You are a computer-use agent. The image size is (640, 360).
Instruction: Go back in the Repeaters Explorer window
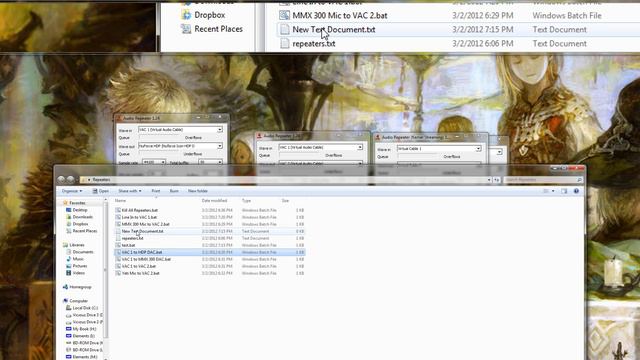[61, 180]
